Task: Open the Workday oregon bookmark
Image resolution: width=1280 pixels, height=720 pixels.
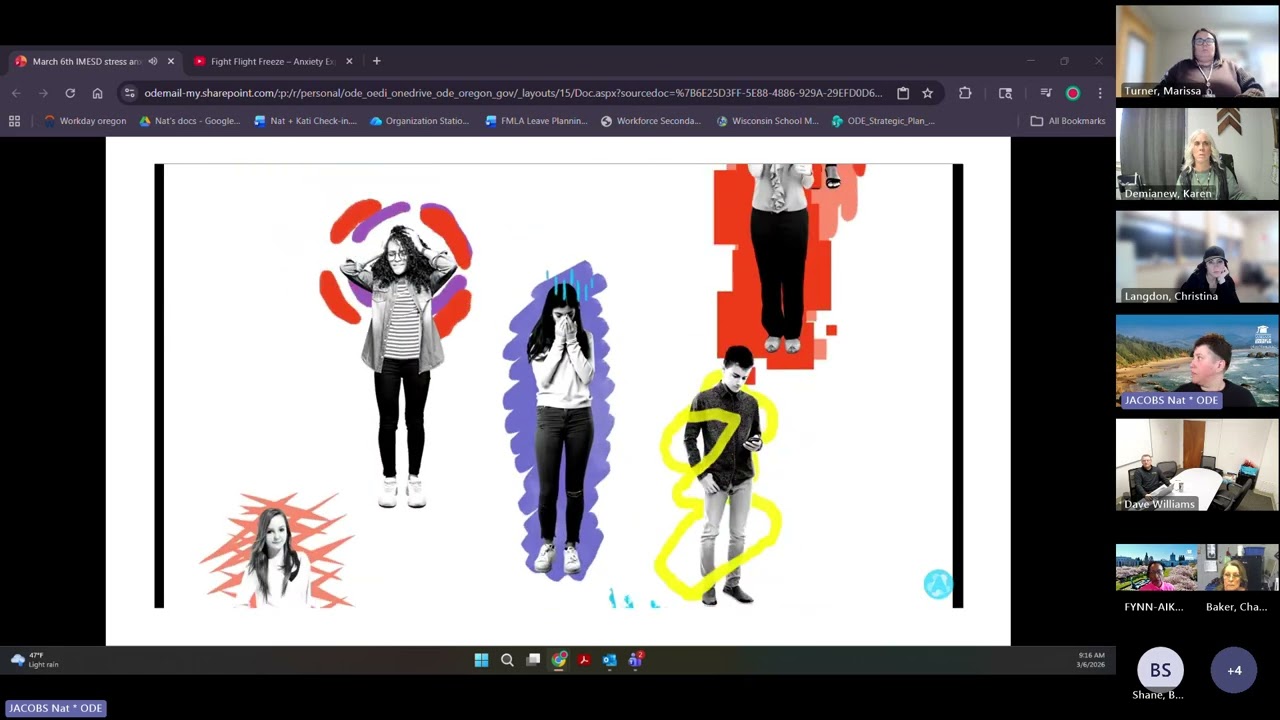Action: [85, 121]
